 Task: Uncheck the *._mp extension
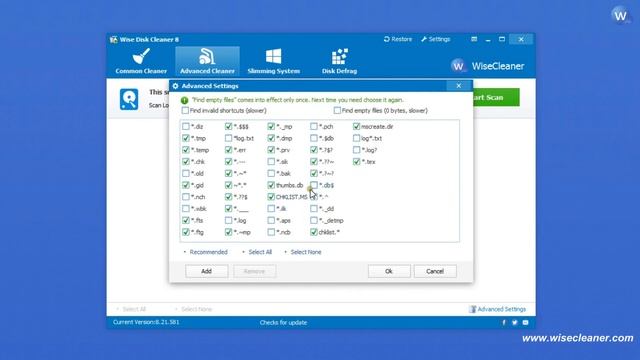point(271,127)
